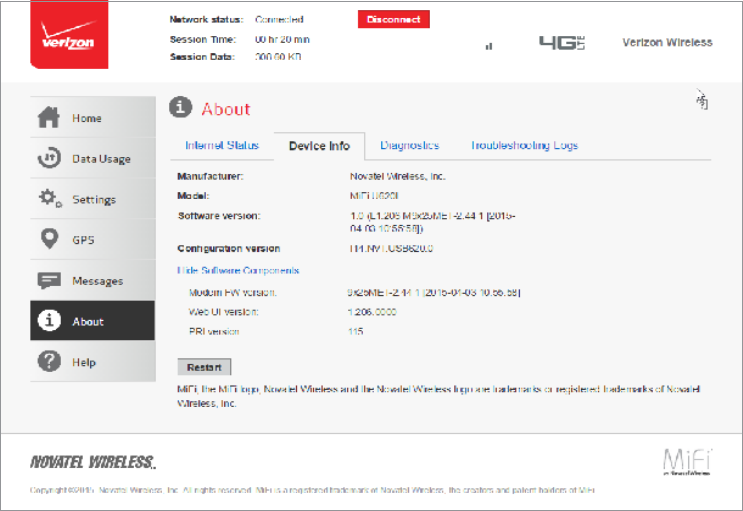Click the GPS location pin icon
This screenshot has width=743, height=511.
[x=49, y=238]
